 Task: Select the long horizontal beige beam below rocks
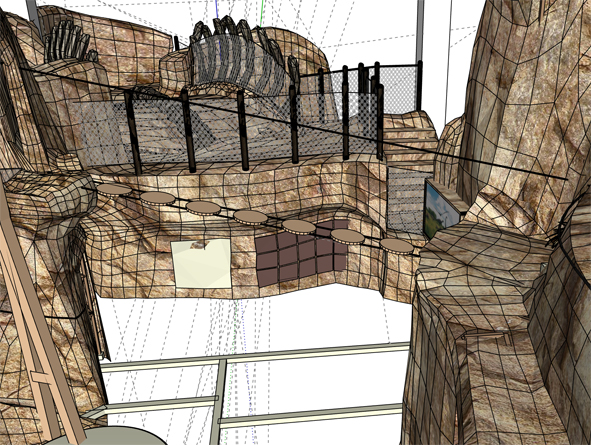pyautogui.click(x=256, y=357)
